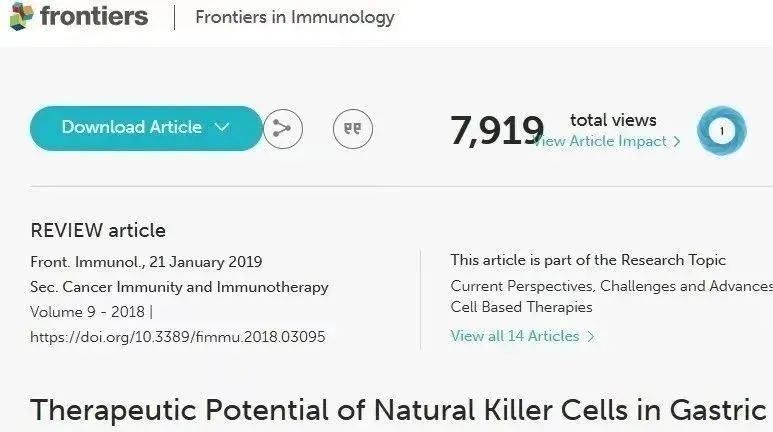Open View all 14 Articles link
Viewport: 773px width, 432px height.
pos(515,336)
